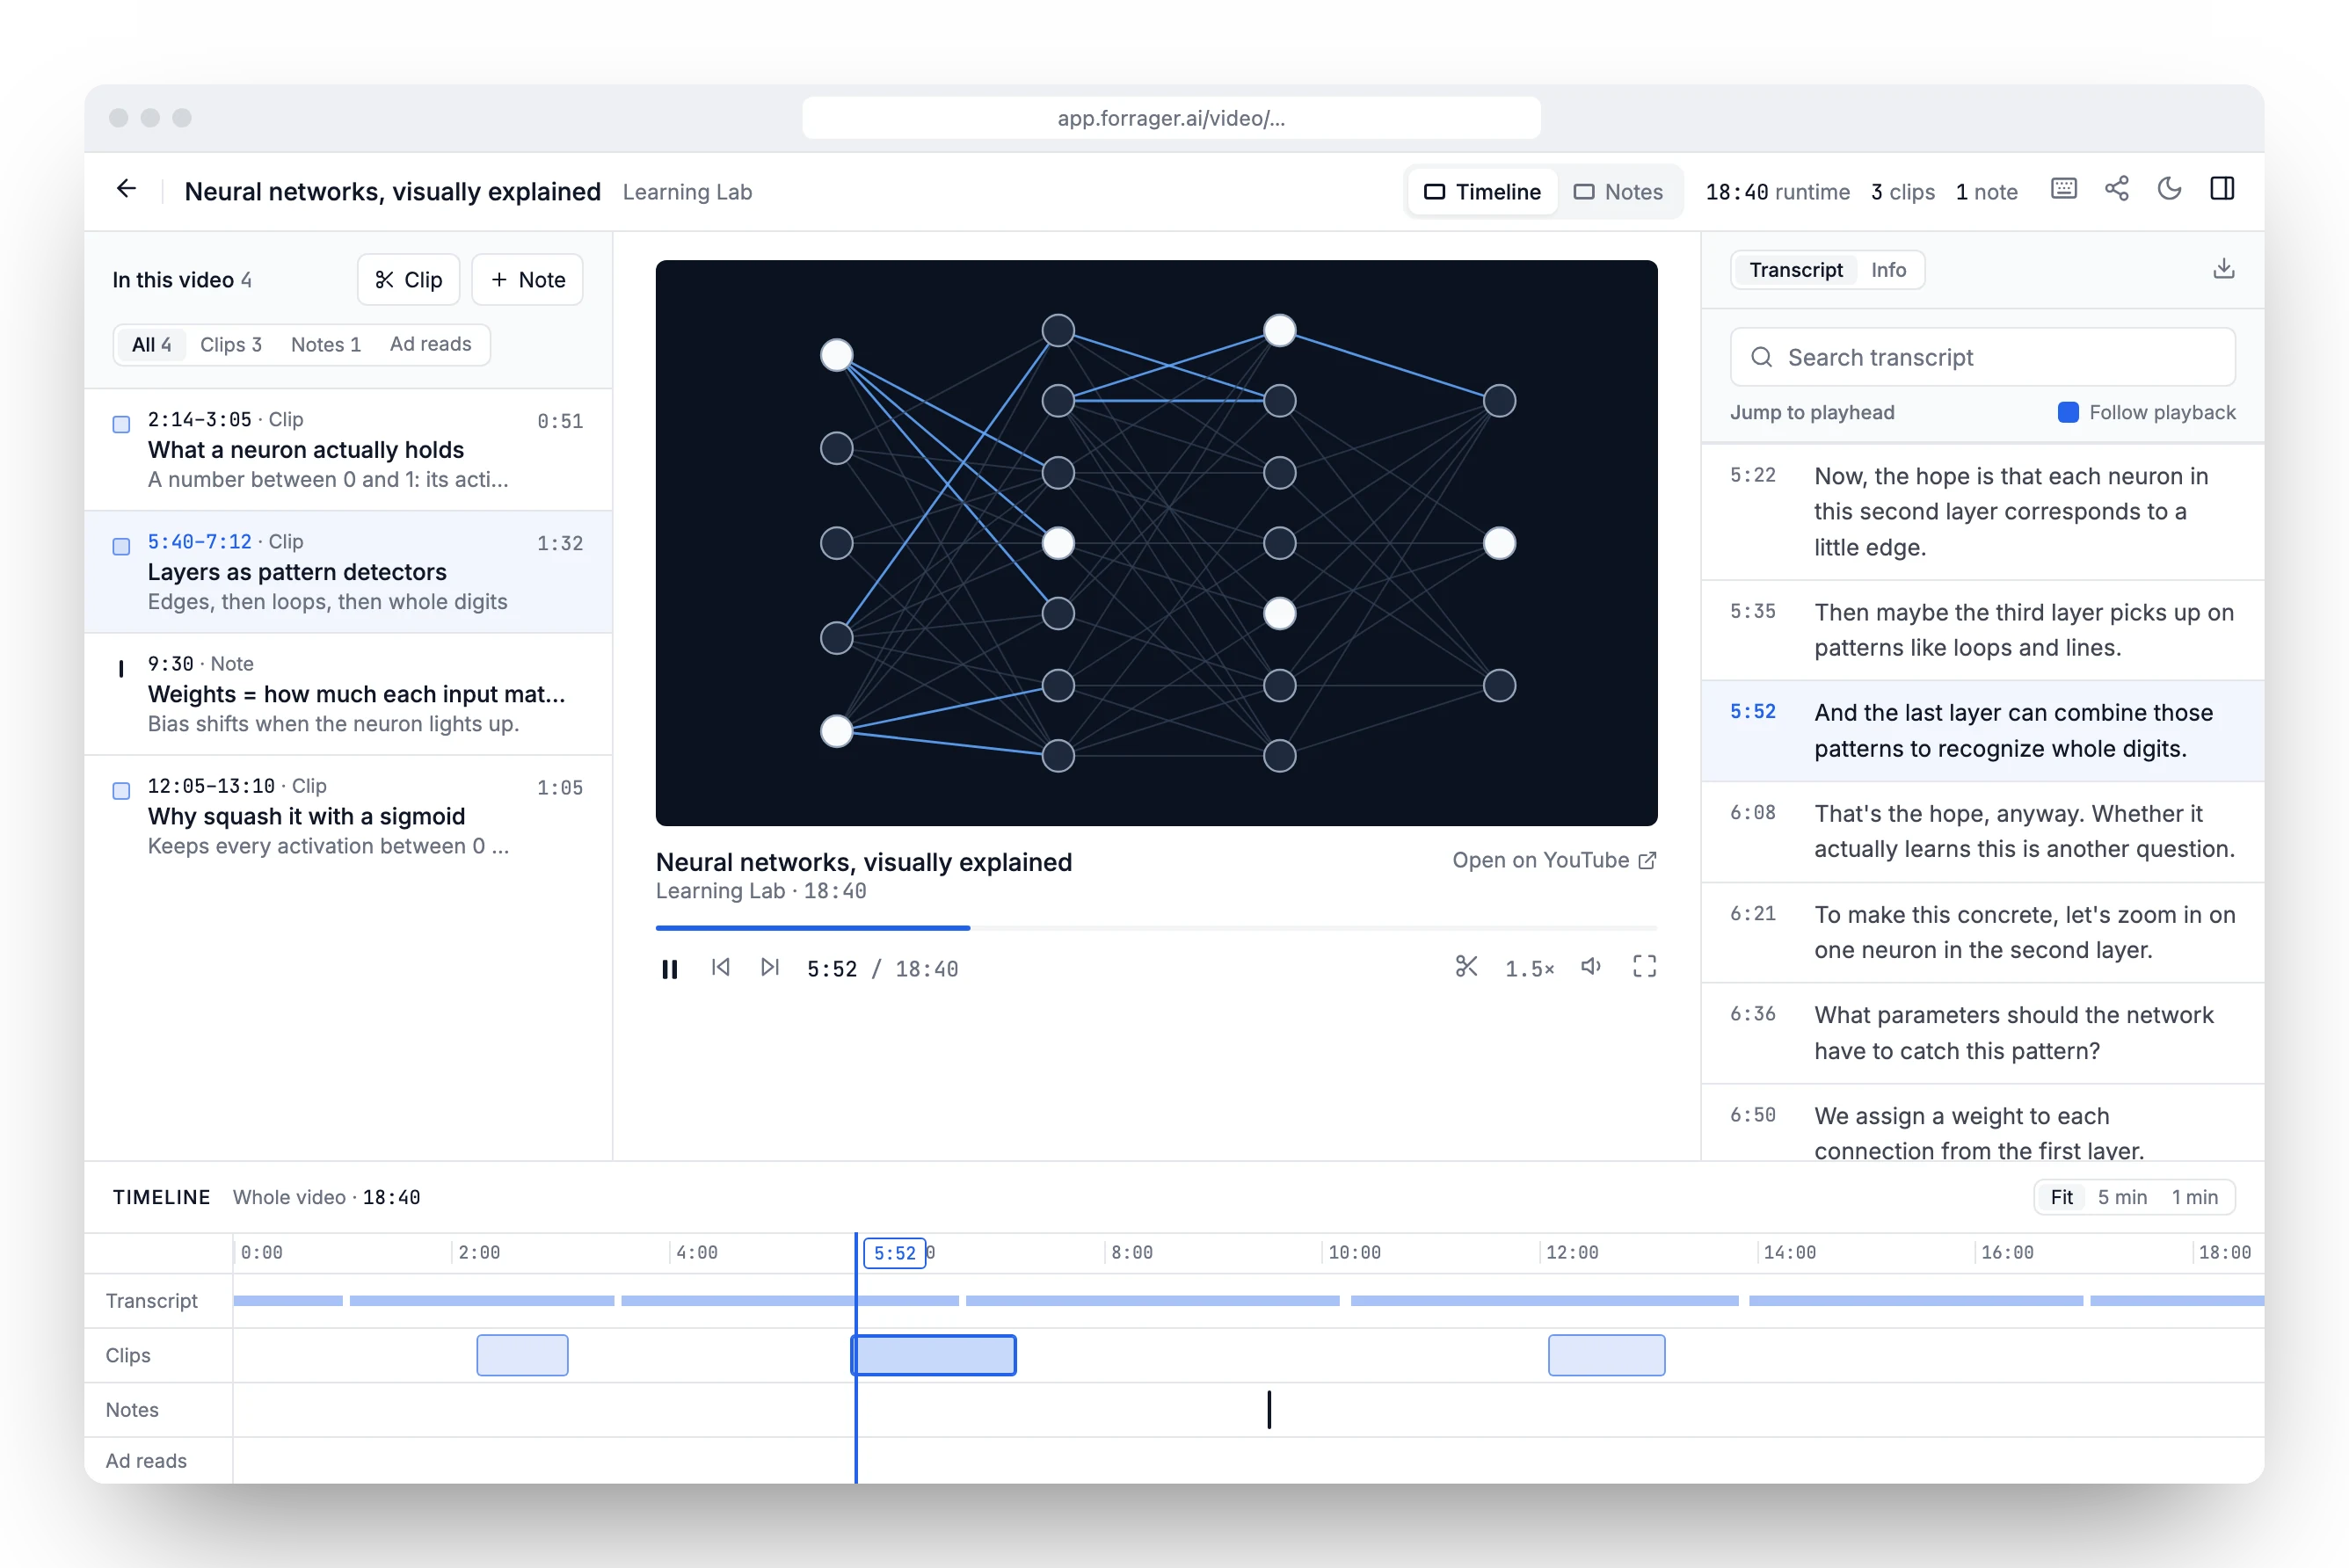Skip to previous segment
The height and width of the screenshot is (1568, 2349).
tap(720, 967)
